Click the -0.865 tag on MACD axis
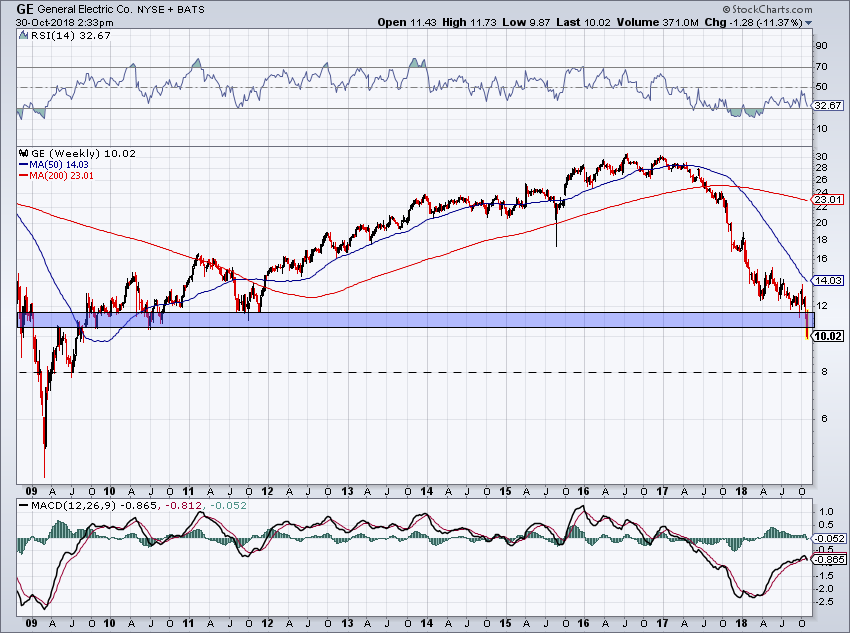Screen dimensions: 850x633 click(829, 560)
